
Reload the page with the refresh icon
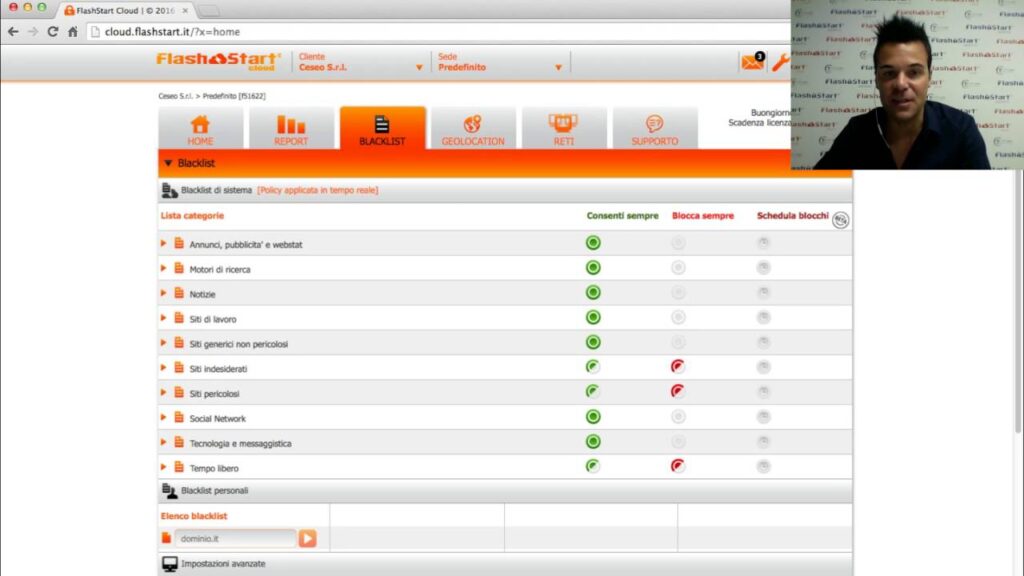53,31
